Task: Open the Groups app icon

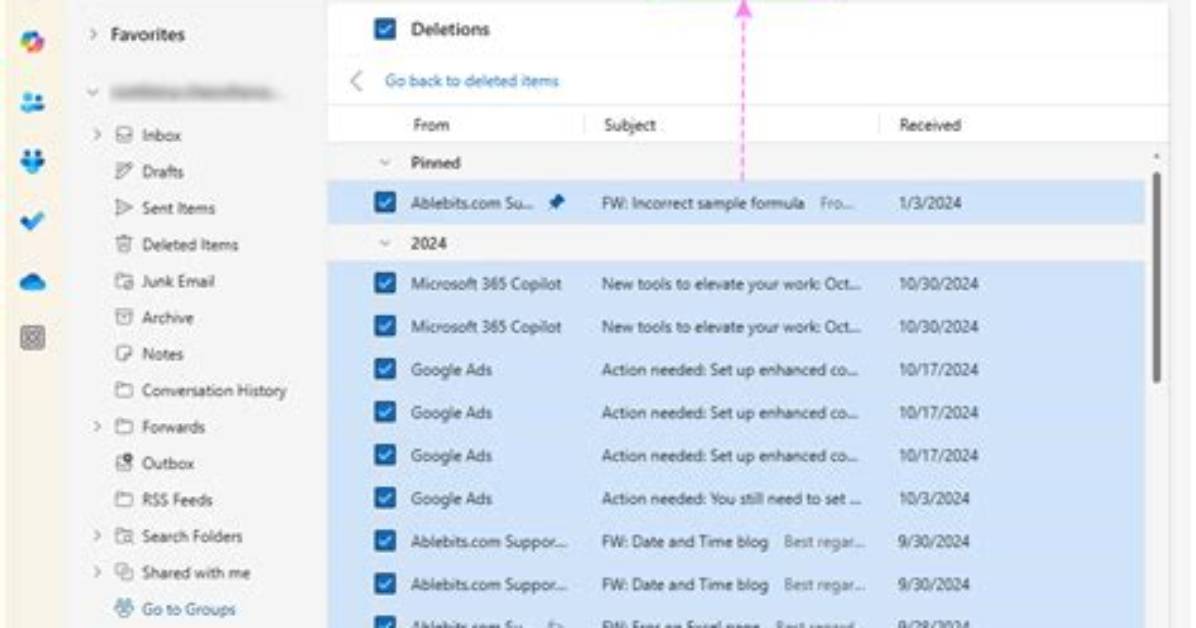Action: coord(32,161)
